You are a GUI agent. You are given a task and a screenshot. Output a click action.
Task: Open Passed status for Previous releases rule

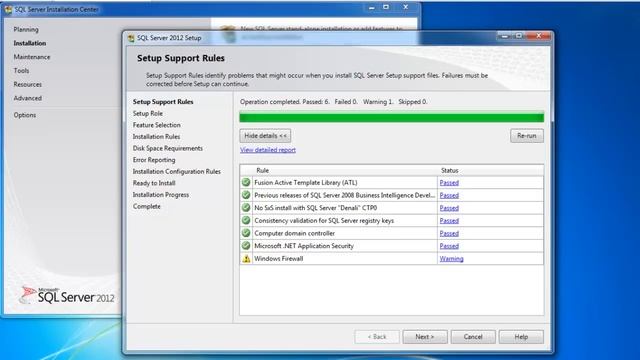(x=449, y=195)
